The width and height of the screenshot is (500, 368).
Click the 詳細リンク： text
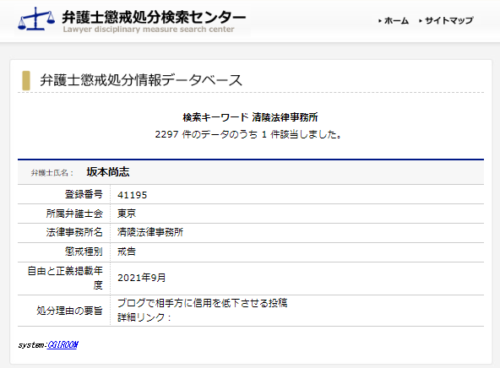[144, 318]
